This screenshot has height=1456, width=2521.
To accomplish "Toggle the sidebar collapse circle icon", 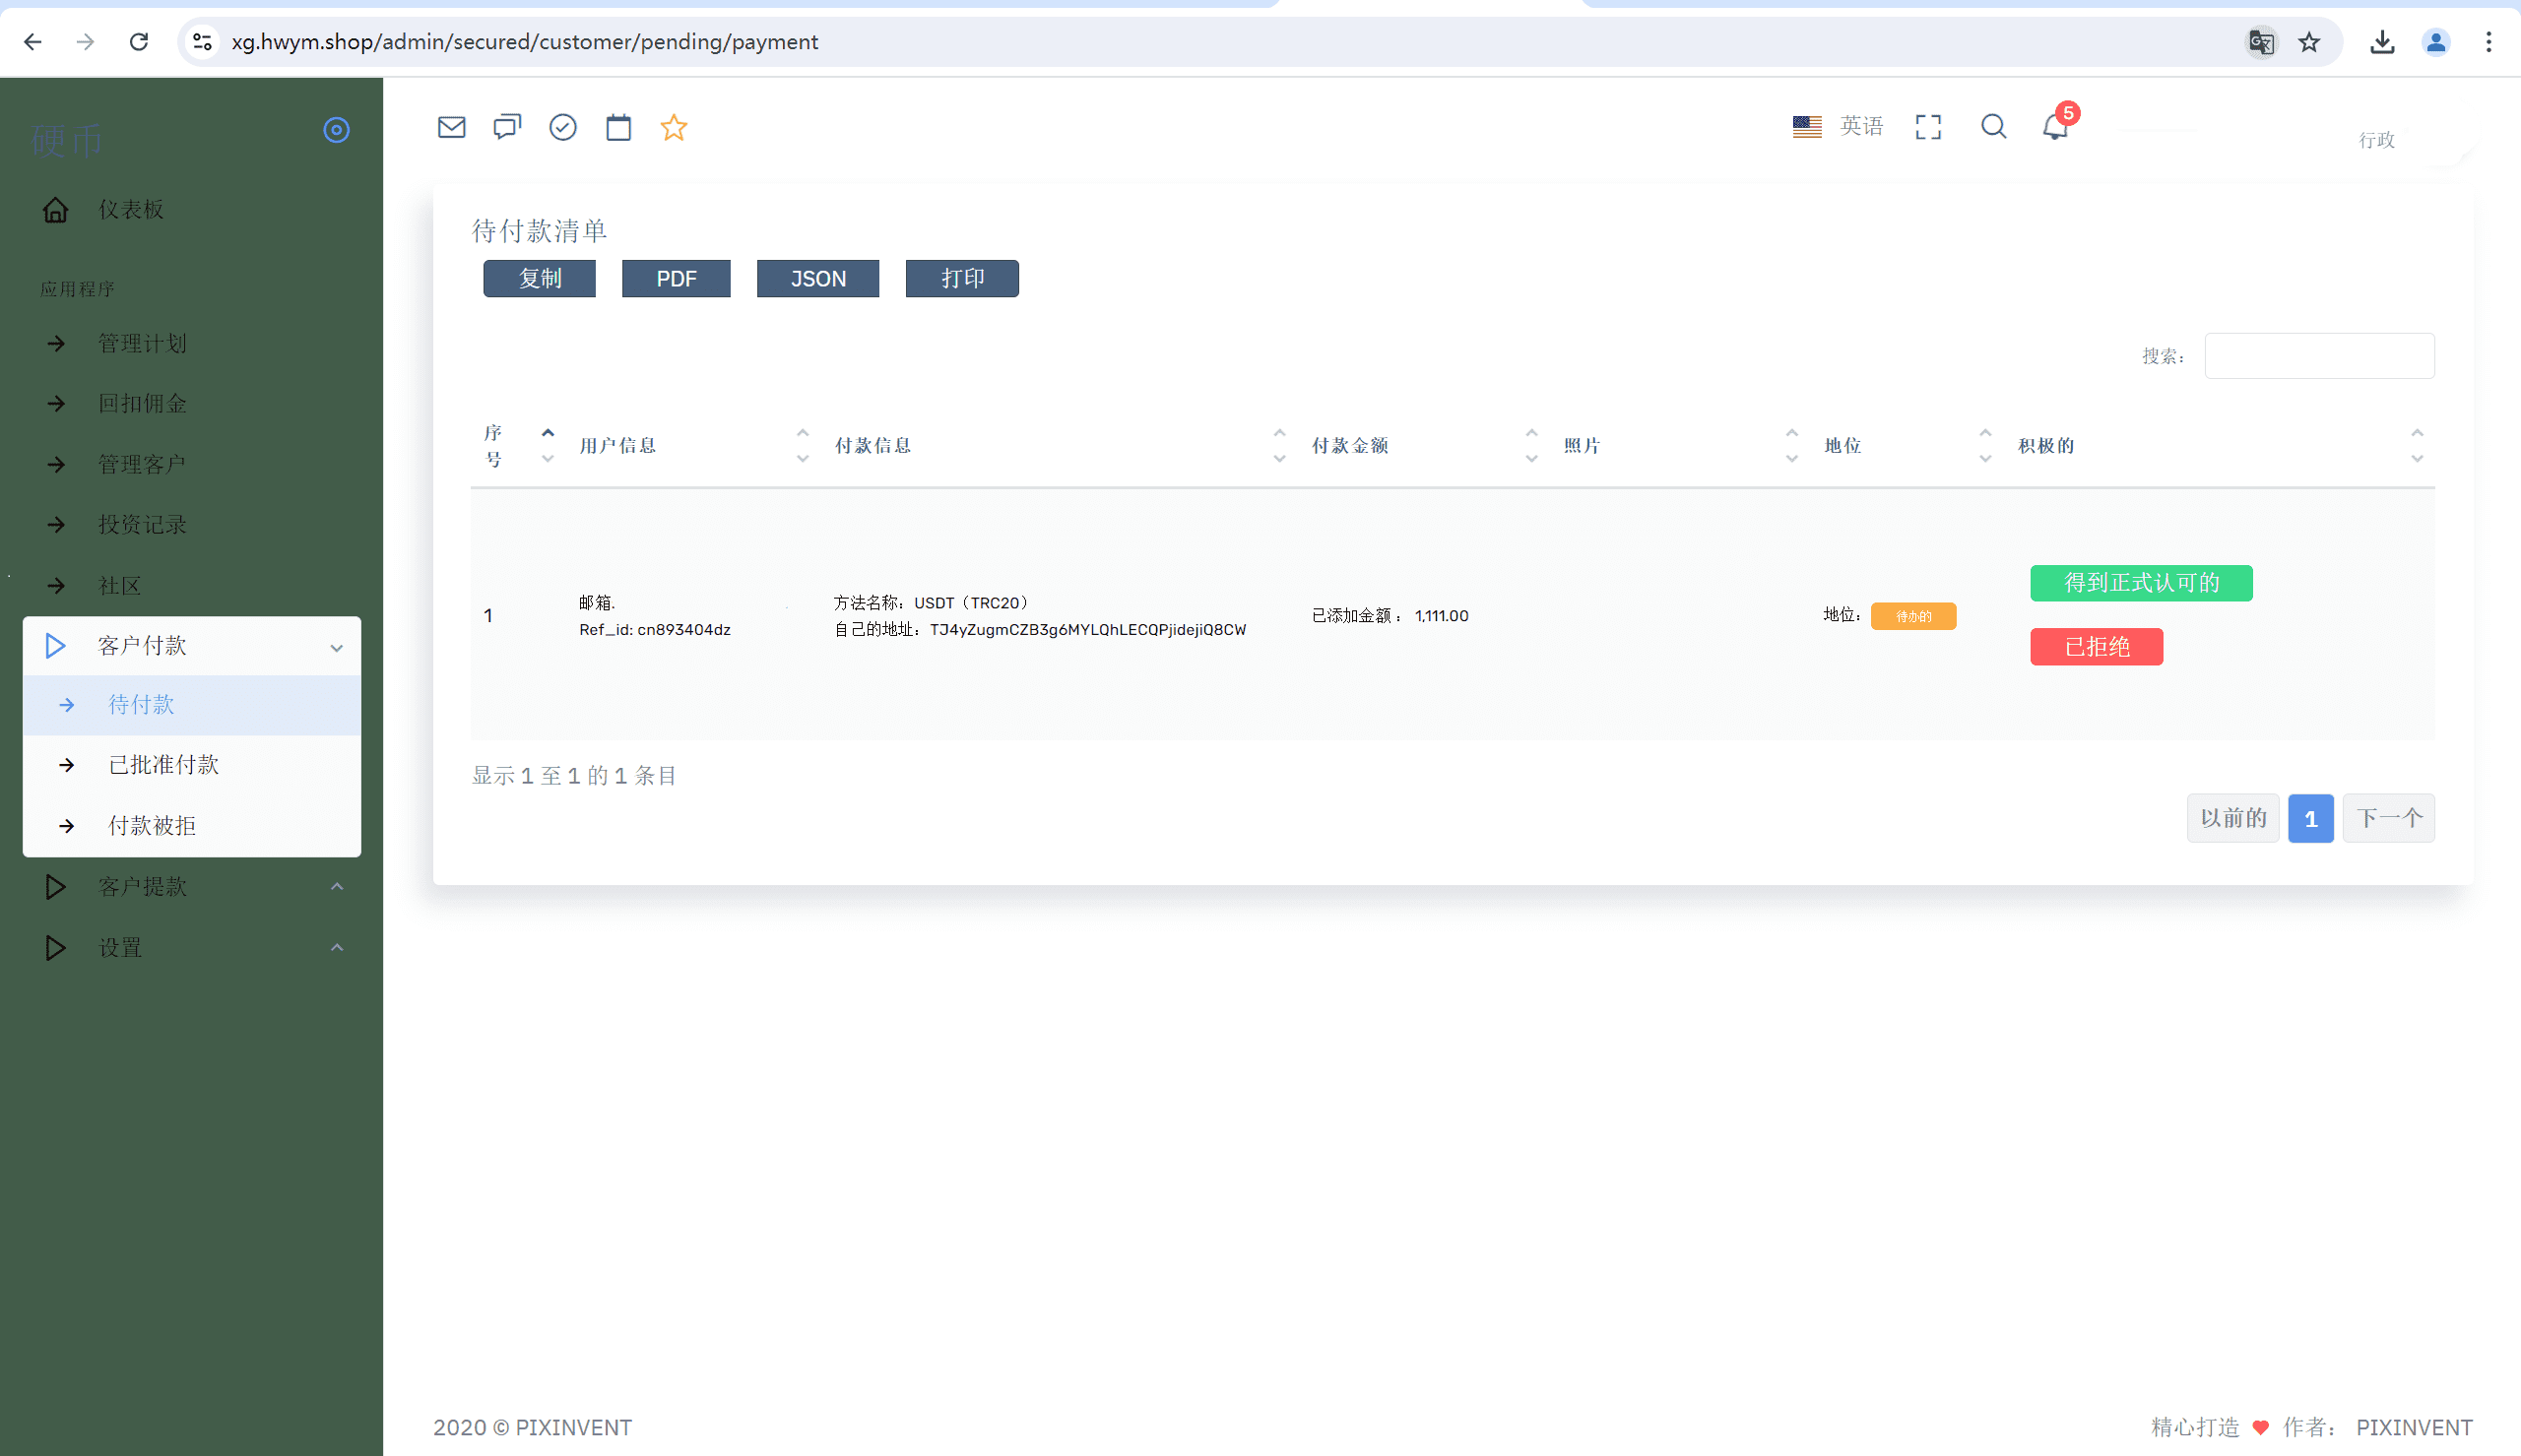I will pos(336,130).
